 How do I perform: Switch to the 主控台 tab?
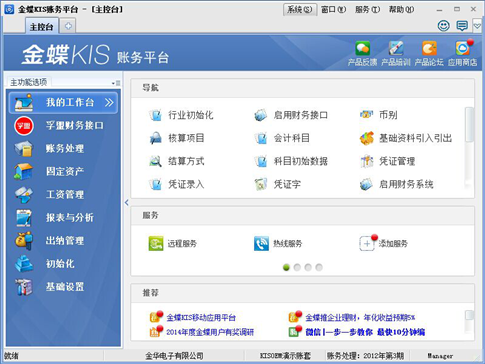pos(41,27)
